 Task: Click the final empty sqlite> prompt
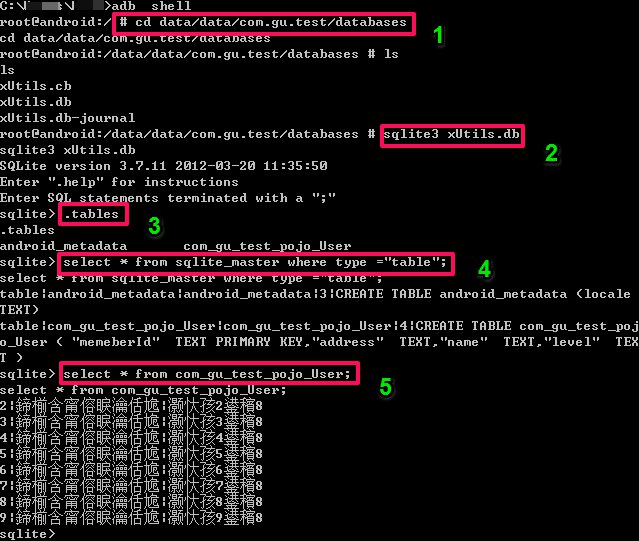click(27, 534)
